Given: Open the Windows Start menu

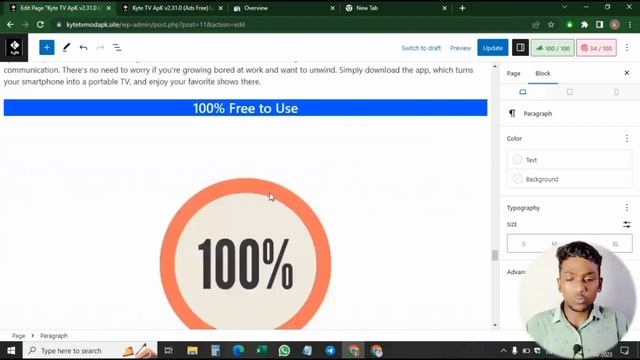Looking at the screenshot, I should [x=11, y=351].
